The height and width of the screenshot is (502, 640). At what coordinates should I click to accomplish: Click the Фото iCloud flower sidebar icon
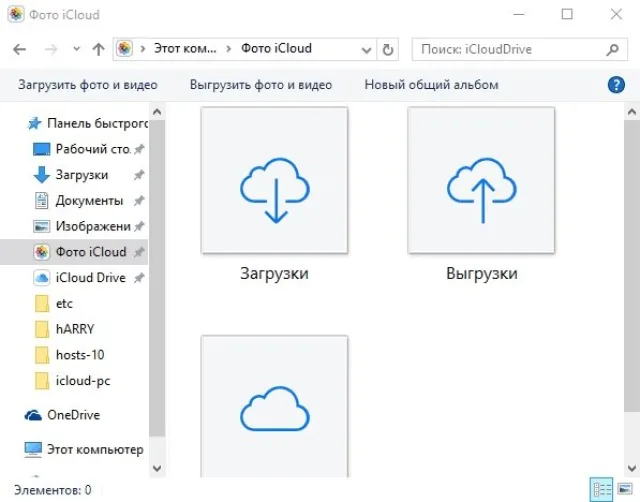pyautogui.click(x=41, y=252)
